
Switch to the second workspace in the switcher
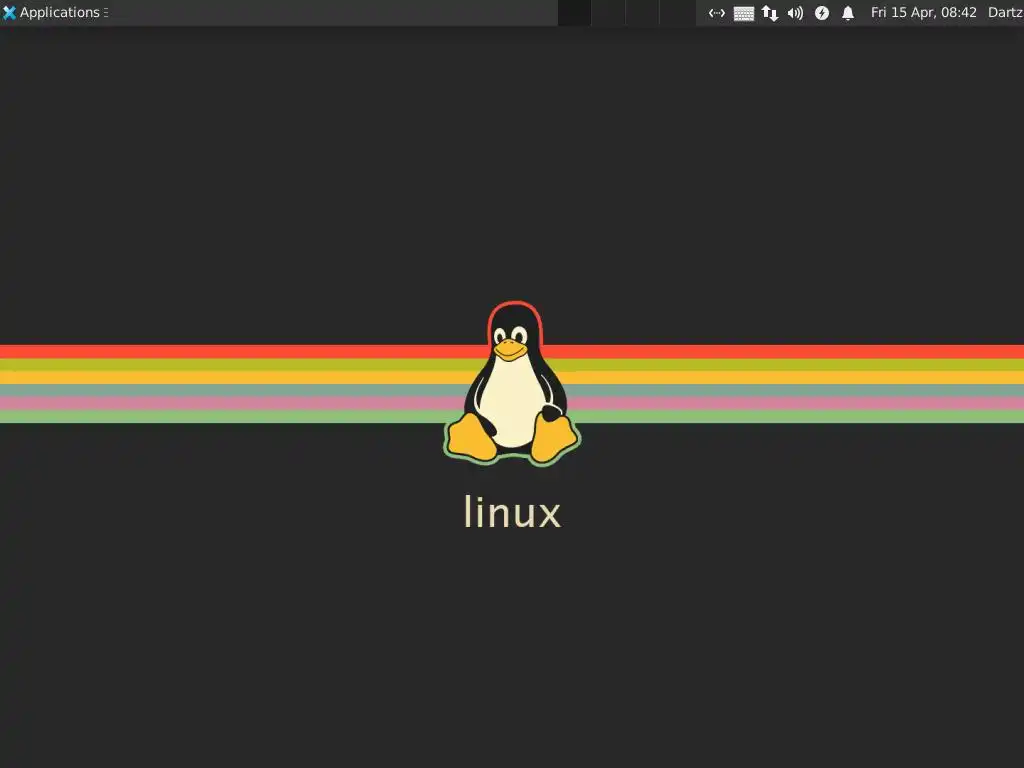[609, 12]
